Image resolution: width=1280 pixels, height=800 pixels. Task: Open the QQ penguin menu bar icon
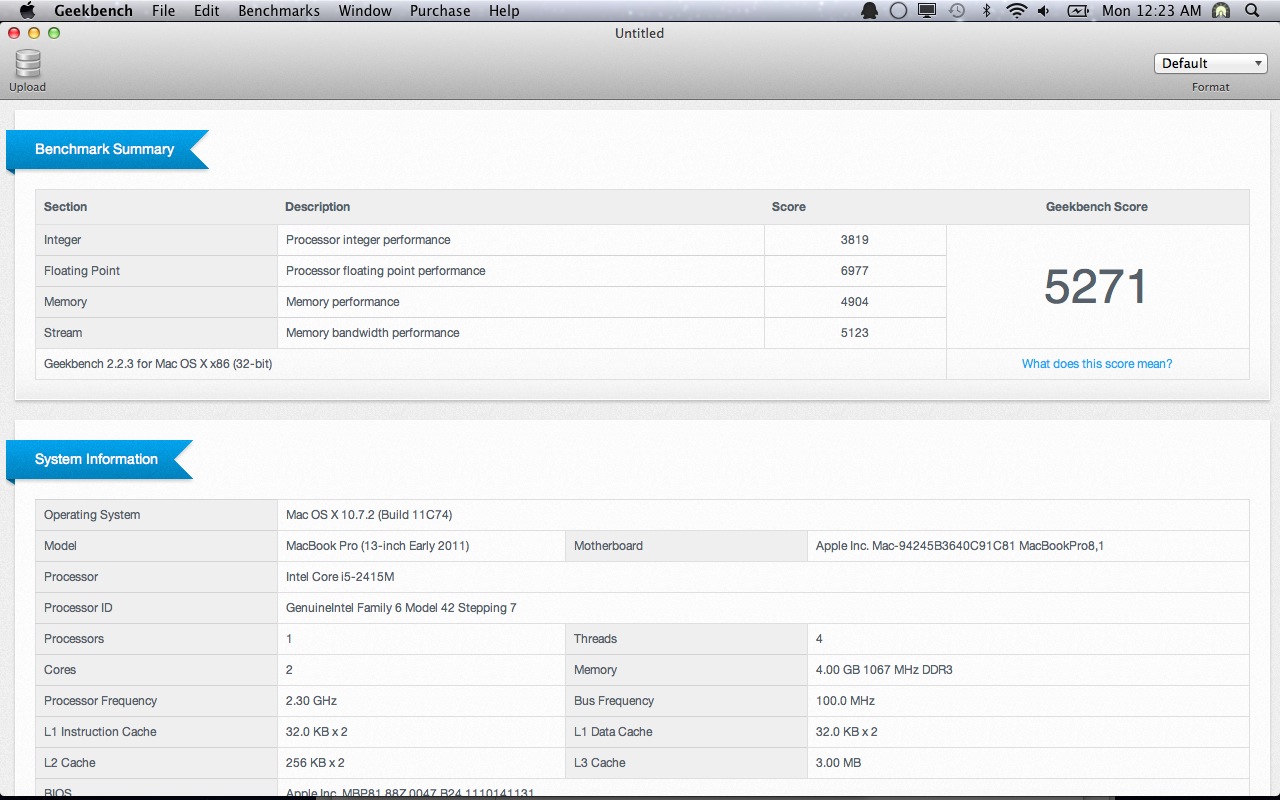coord(870,11)
